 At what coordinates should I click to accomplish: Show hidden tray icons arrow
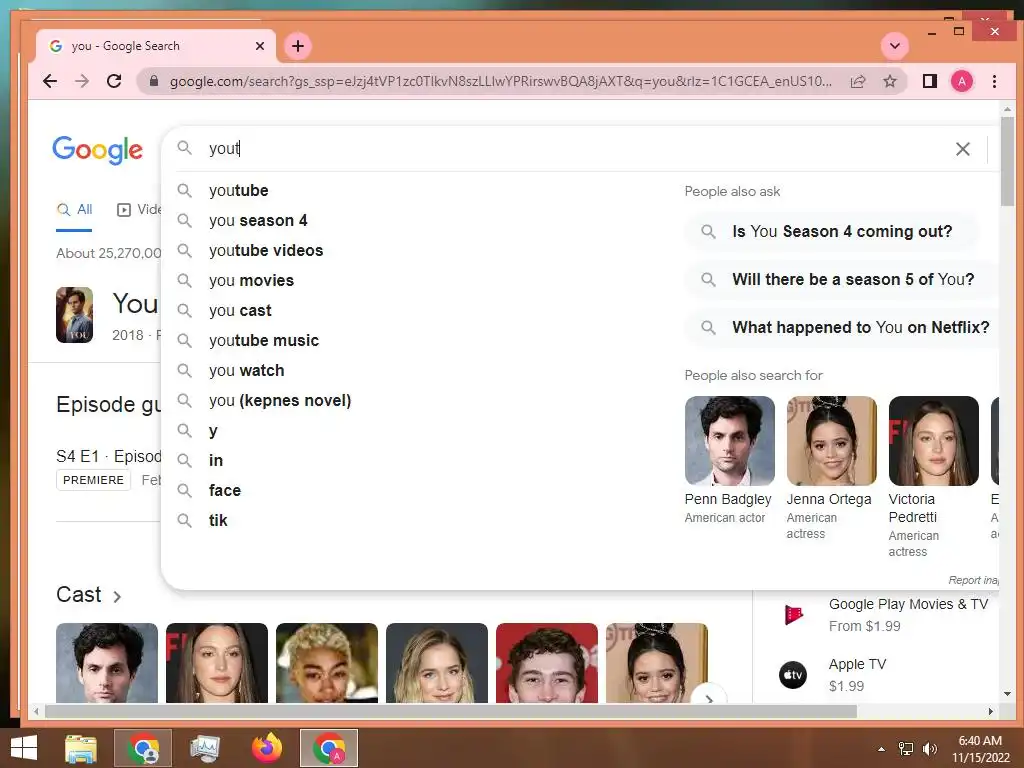[x=882, y=749]
